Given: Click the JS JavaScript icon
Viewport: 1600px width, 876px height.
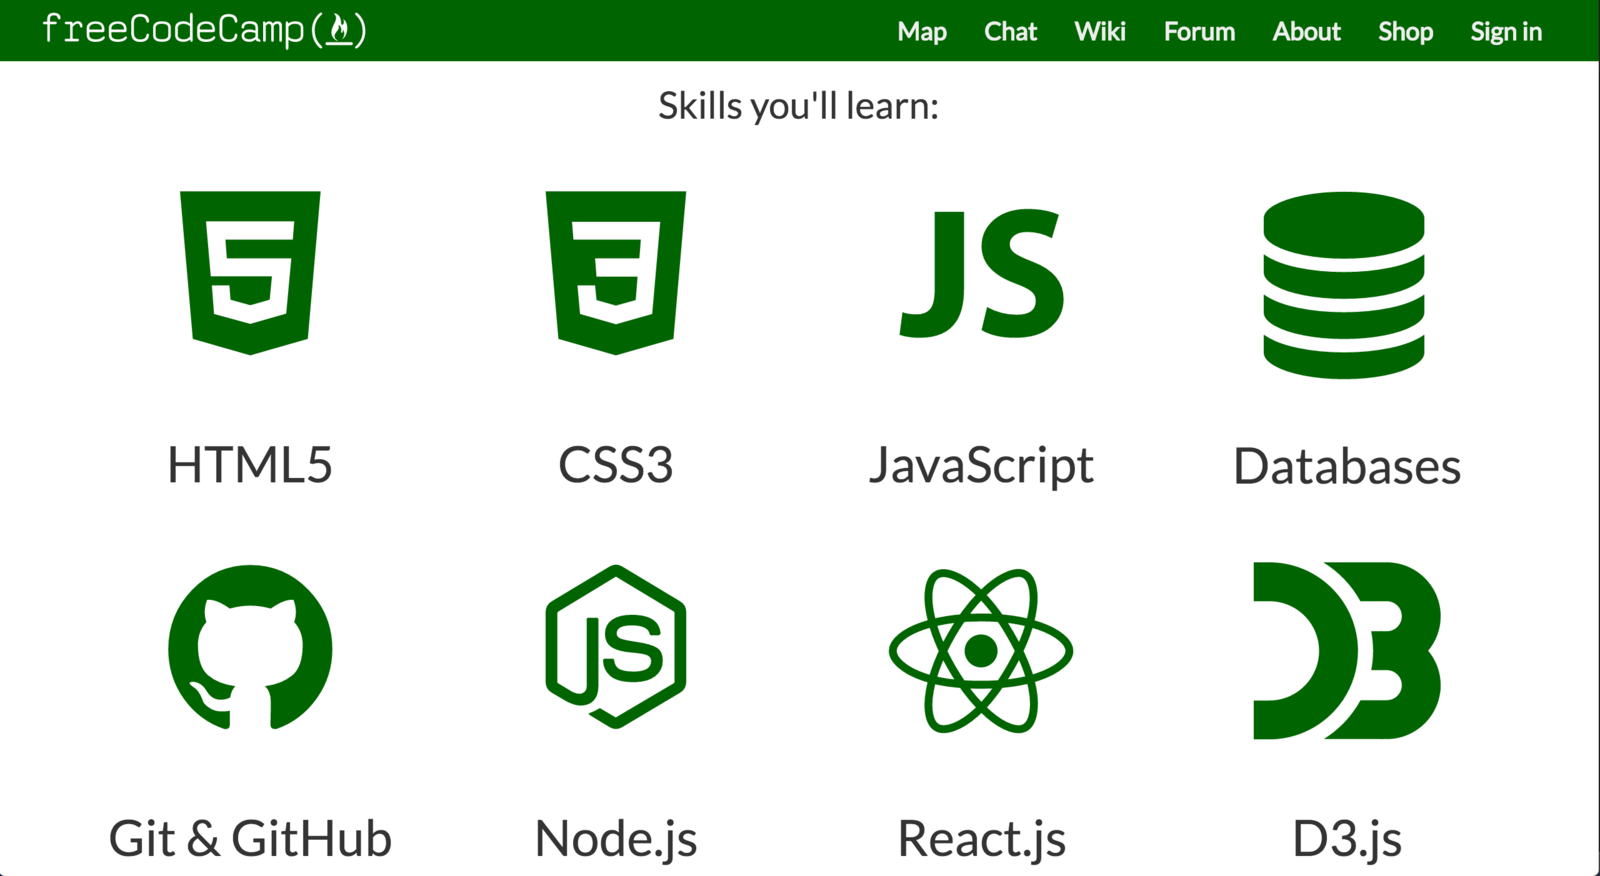Looking at the screenshot, I should coord(982,274).
